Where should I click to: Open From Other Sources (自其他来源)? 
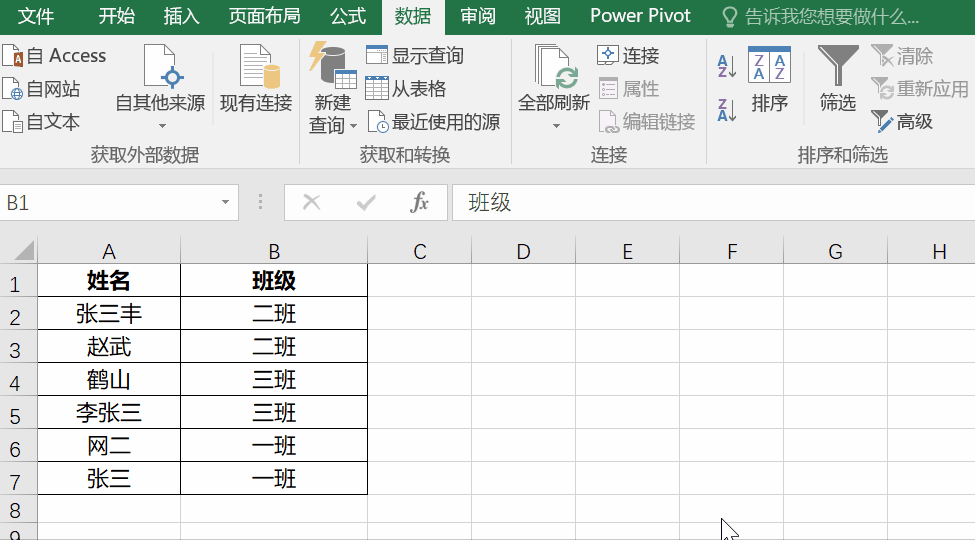click(160, 87)
